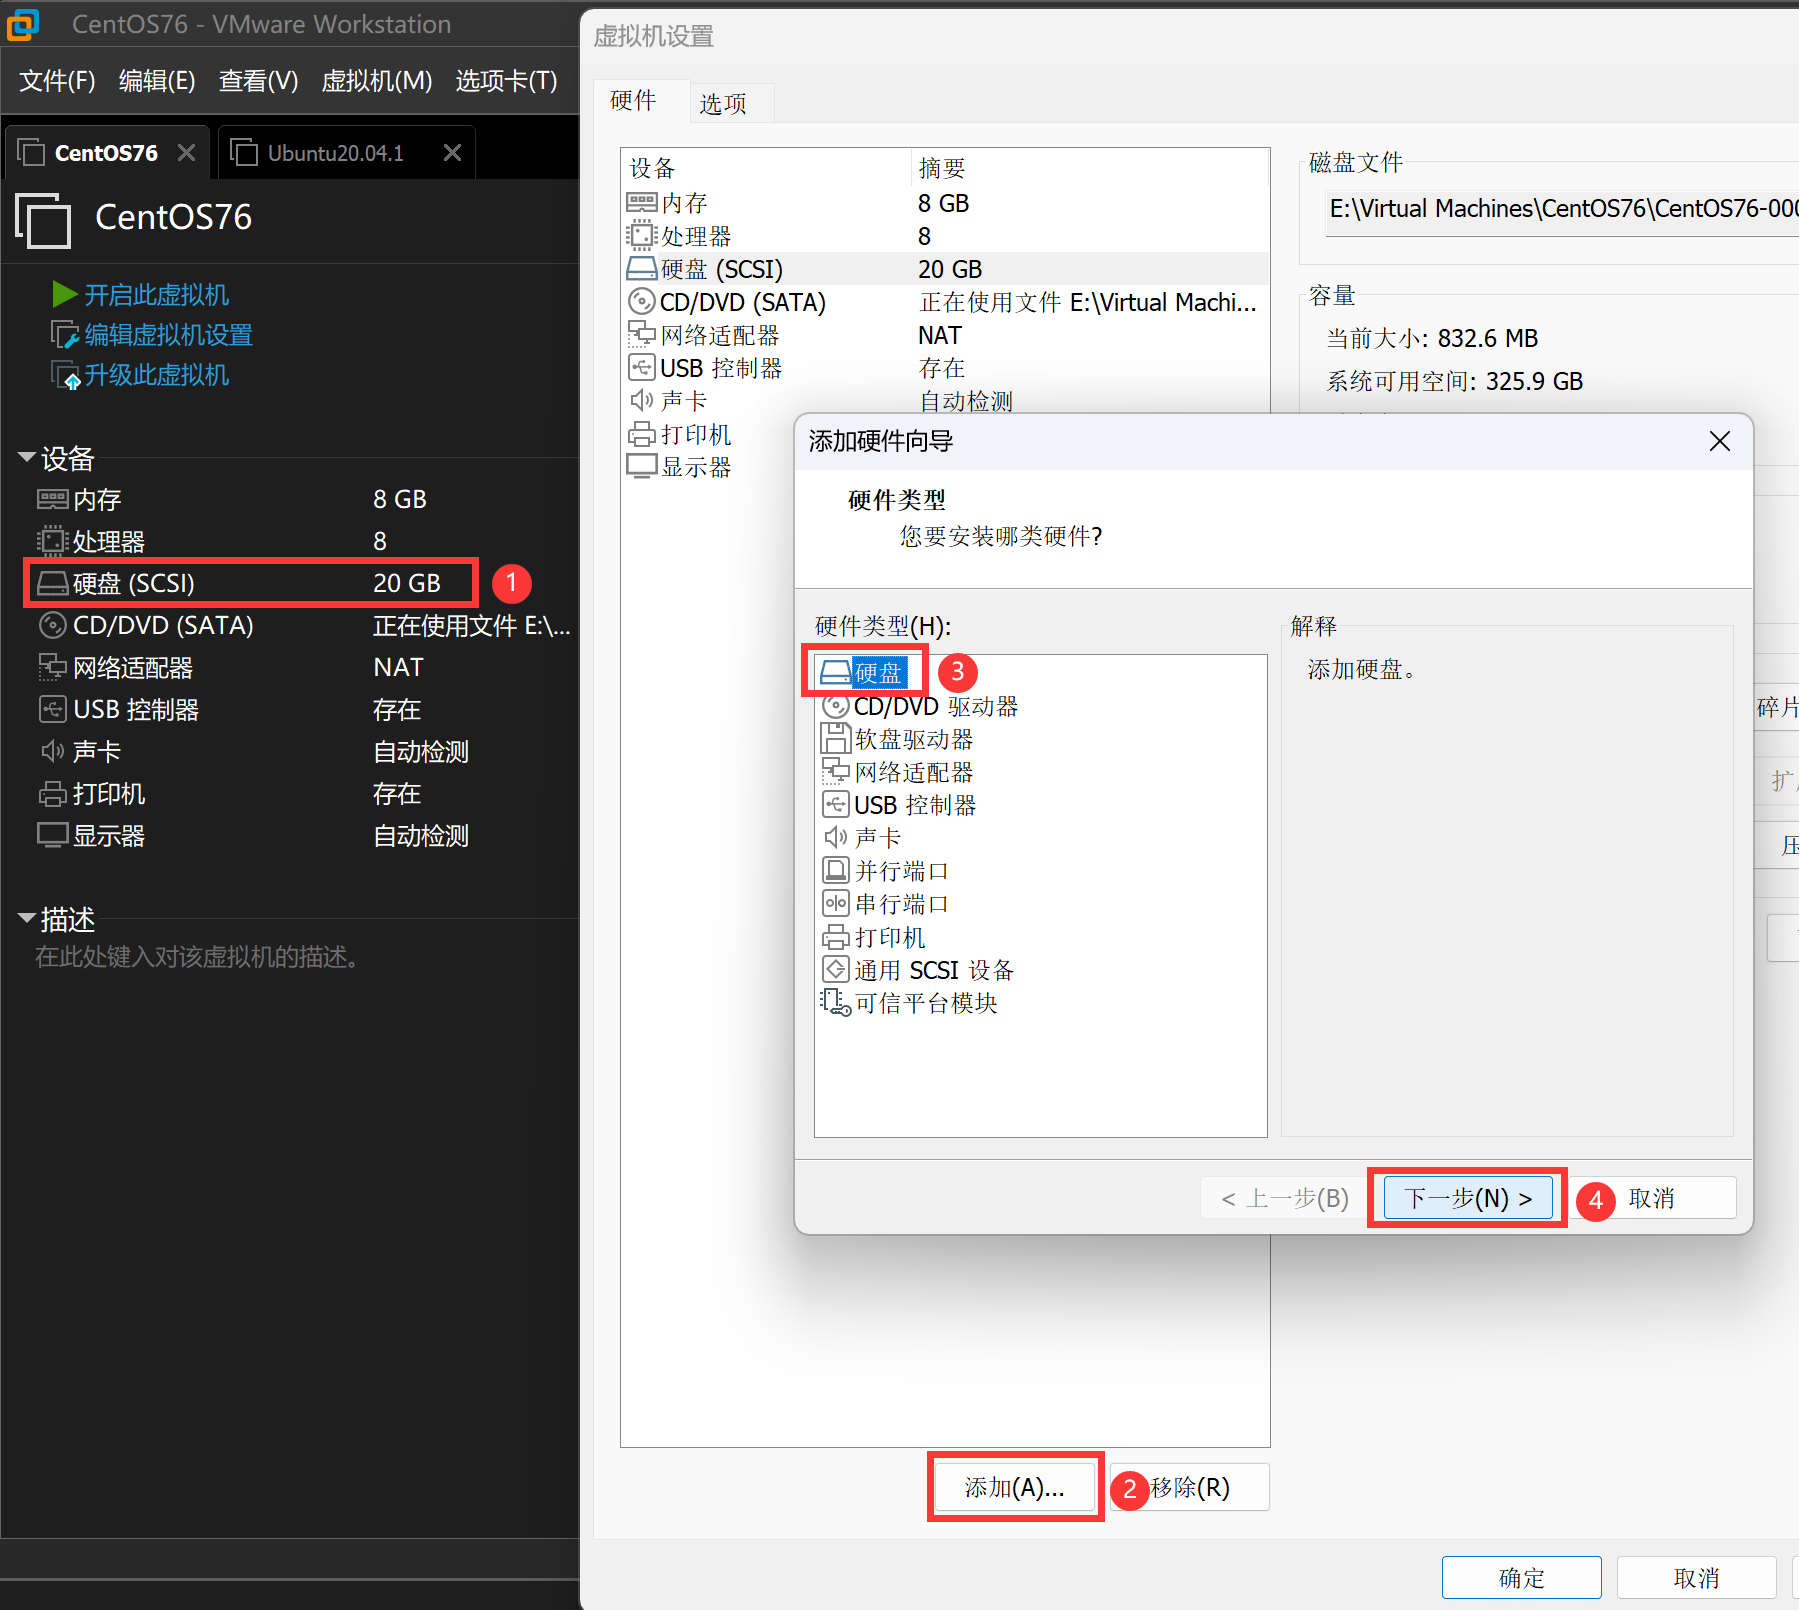Viewport: 1799px width, 1610px height.
Task: Click the upgrade VM arrow icon
Action: (65, 375)
